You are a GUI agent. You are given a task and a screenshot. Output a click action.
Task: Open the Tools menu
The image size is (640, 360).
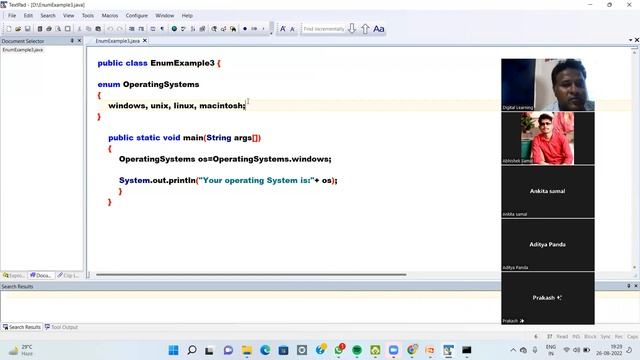coord(88,16)
